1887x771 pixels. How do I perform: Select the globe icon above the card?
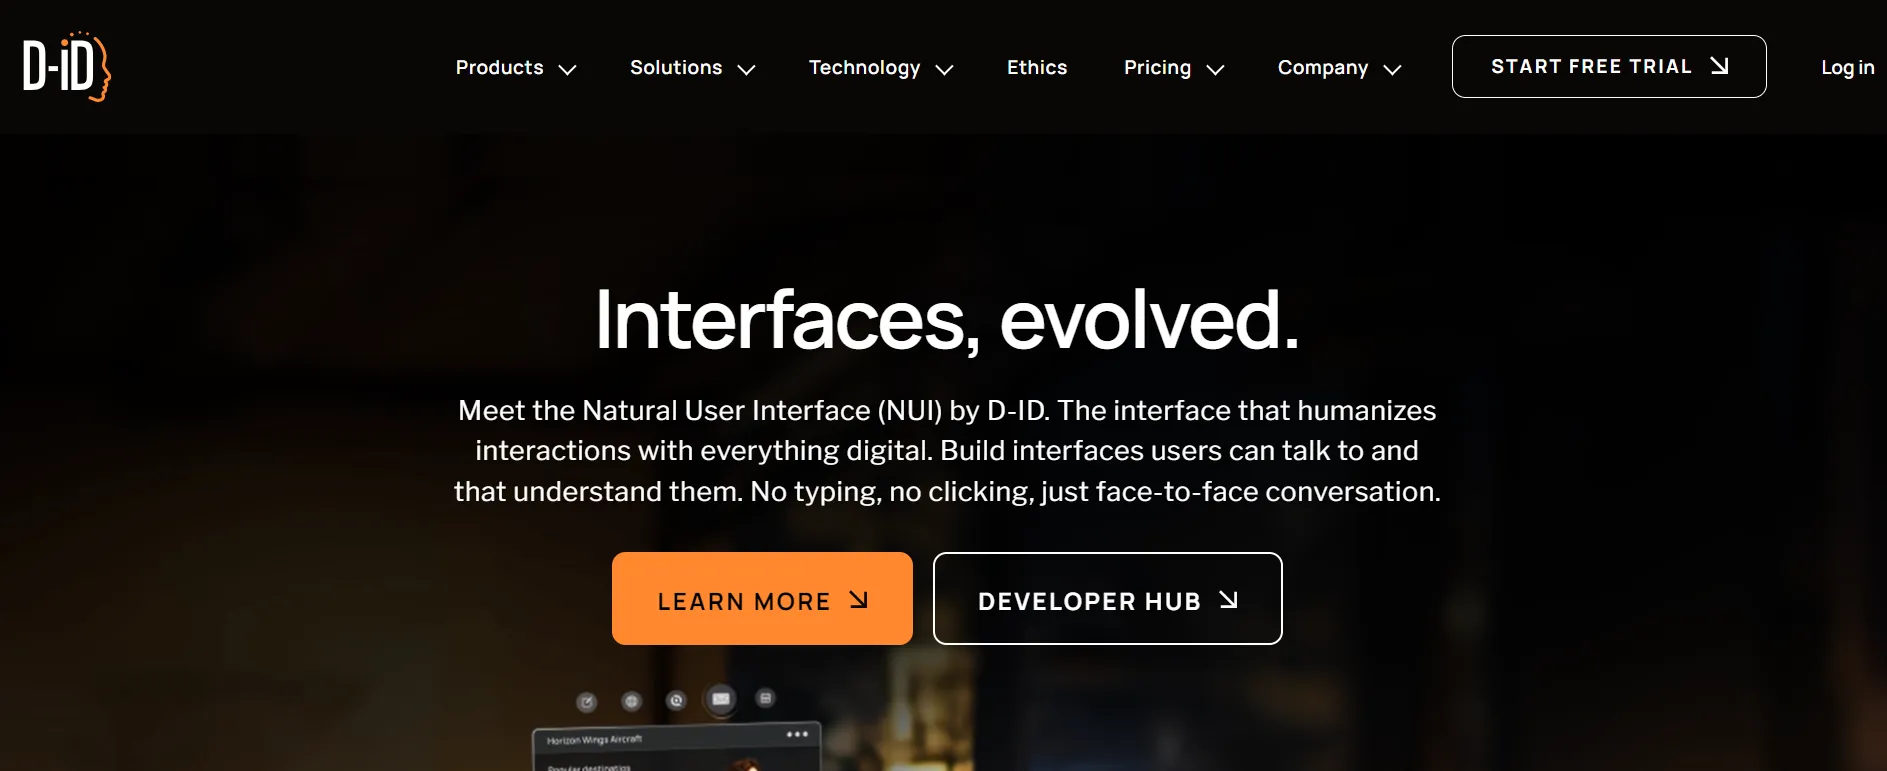(631, 701)
